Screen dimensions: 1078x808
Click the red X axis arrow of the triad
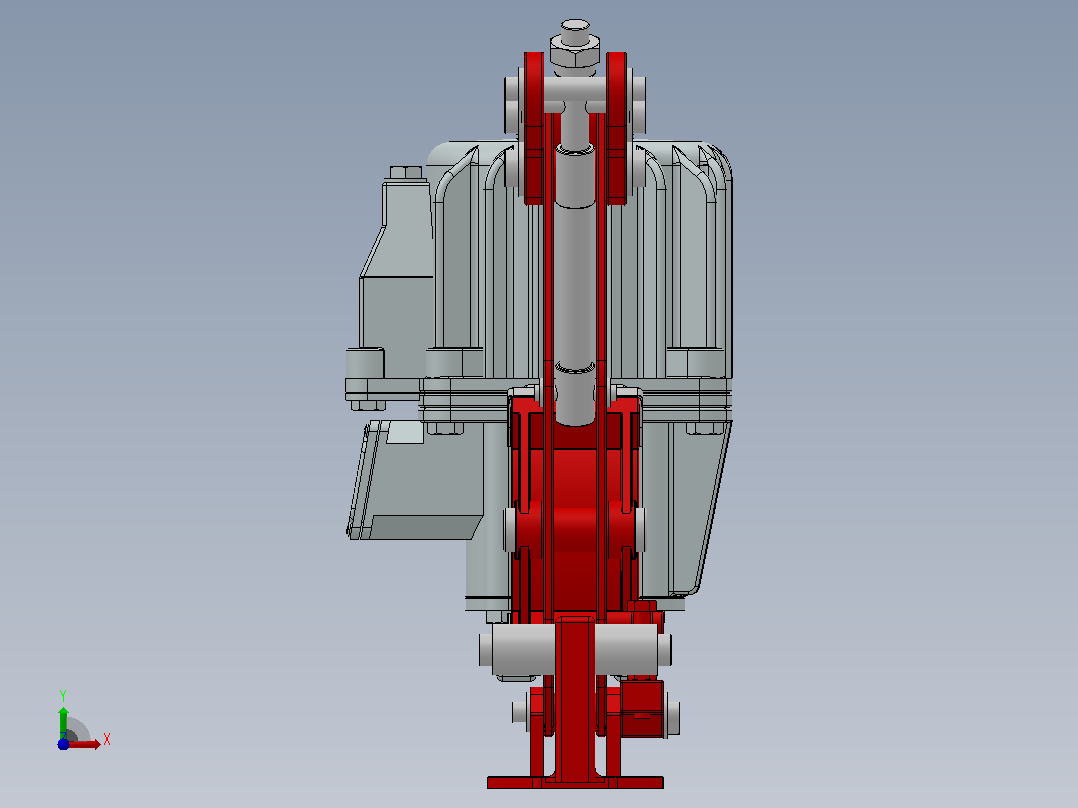tap(84, 744)
